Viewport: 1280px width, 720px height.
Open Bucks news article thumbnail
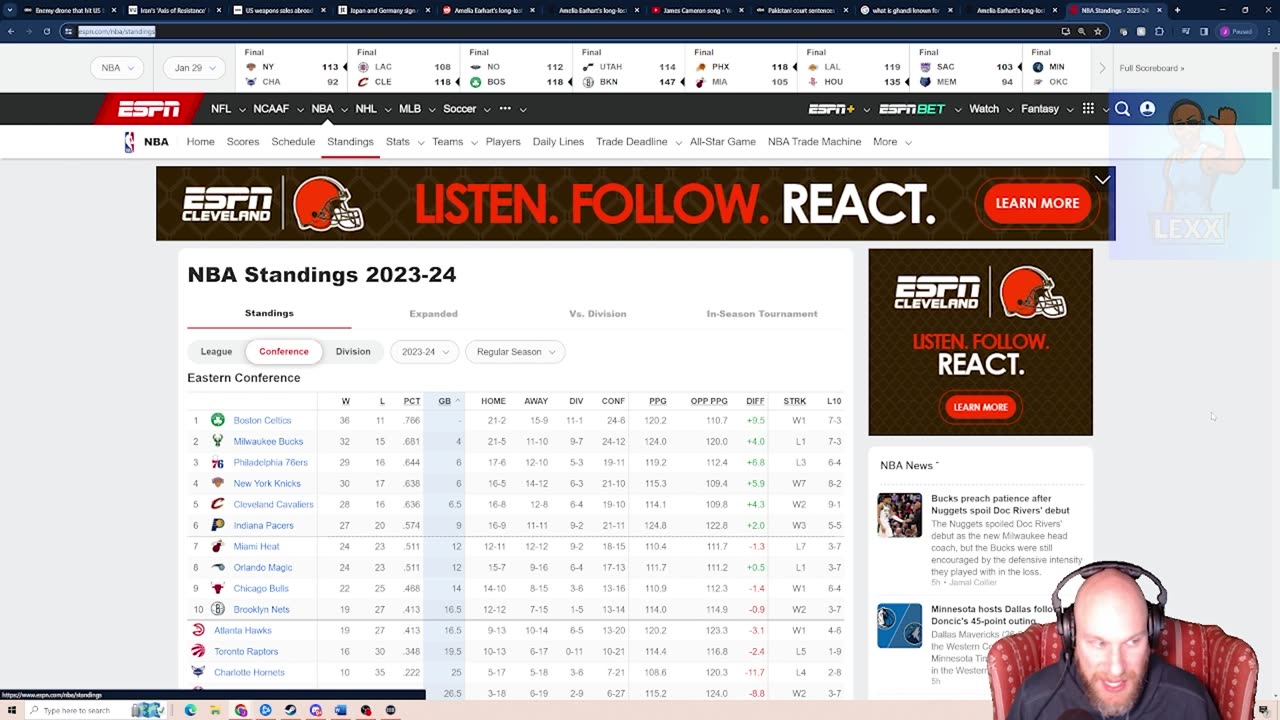click(x=899, y=515)
